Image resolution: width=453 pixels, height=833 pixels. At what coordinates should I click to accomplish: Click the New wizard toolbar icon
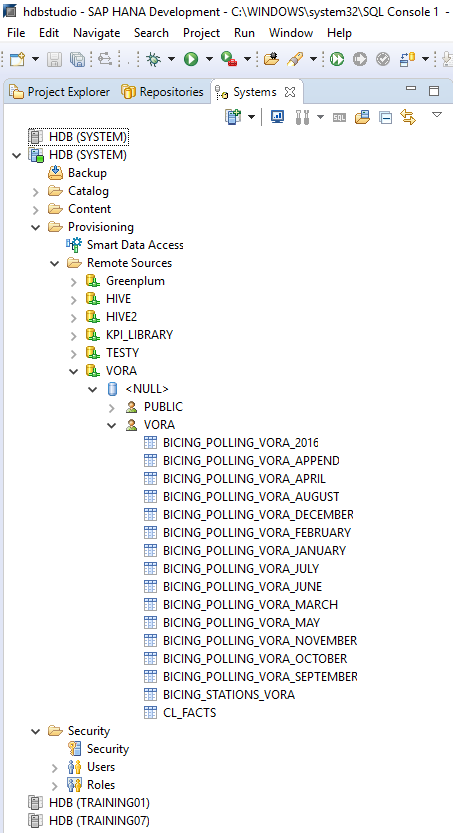(18, 59)
